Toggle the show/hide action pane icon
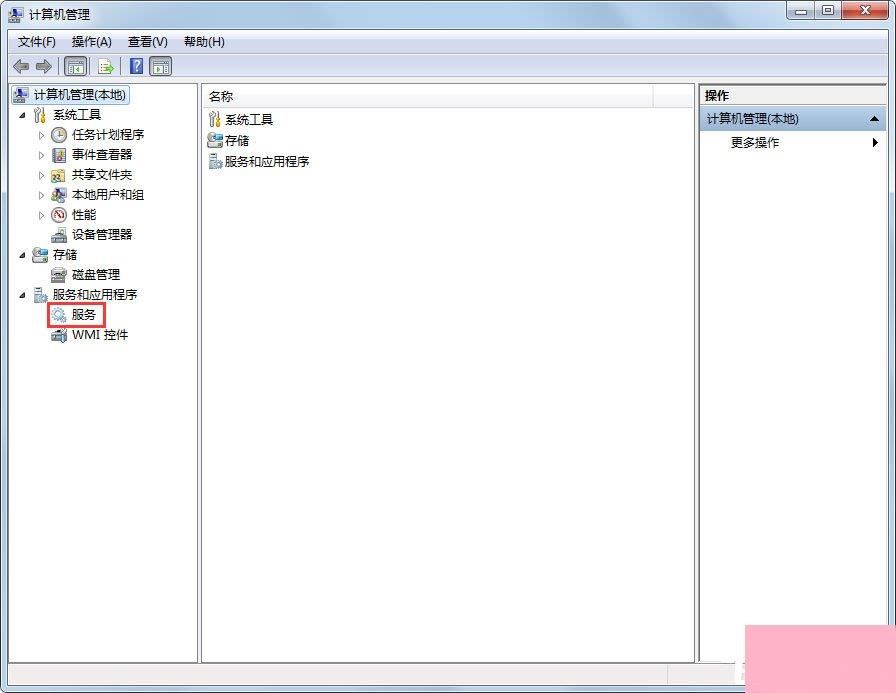The image size is (896, 693). pos(161,67)
